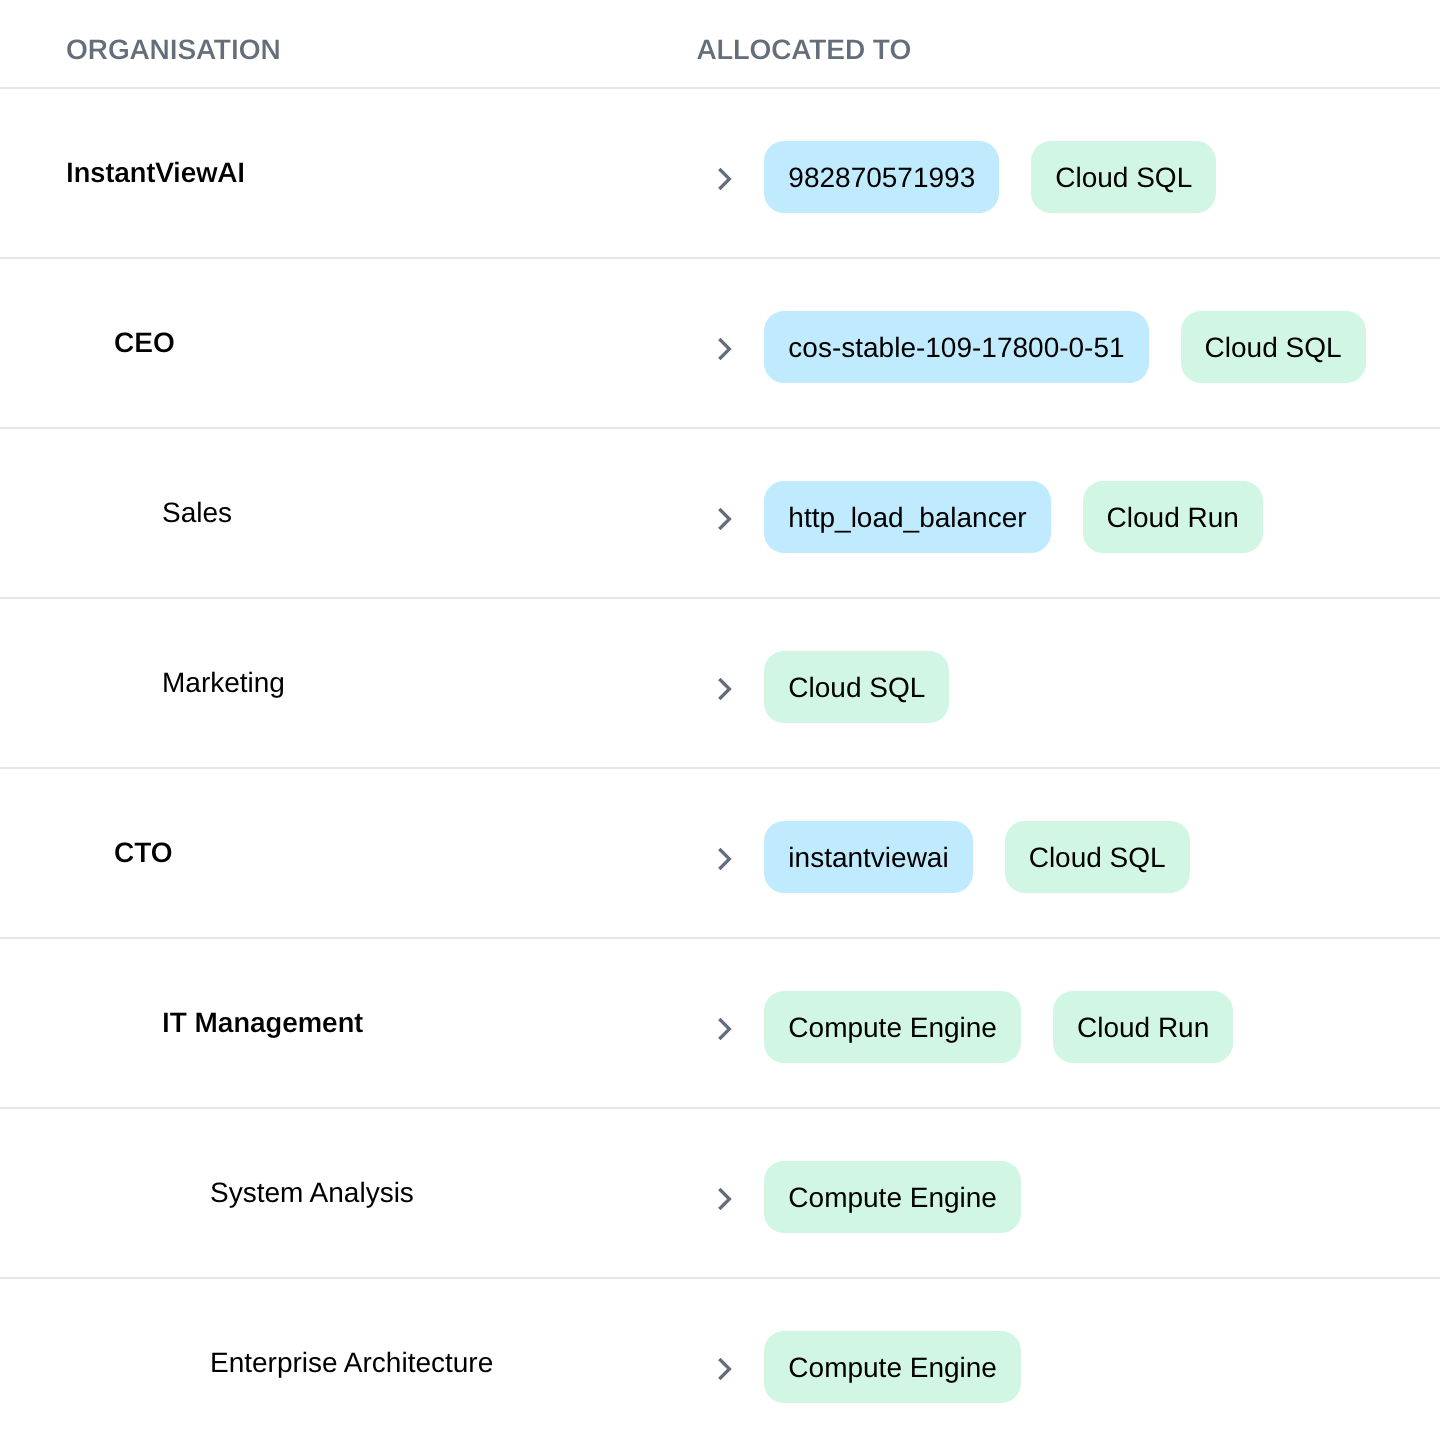Select the System Analysis organisation node
This screenshot has height=1432, width=1440.
coord(311,1193)
